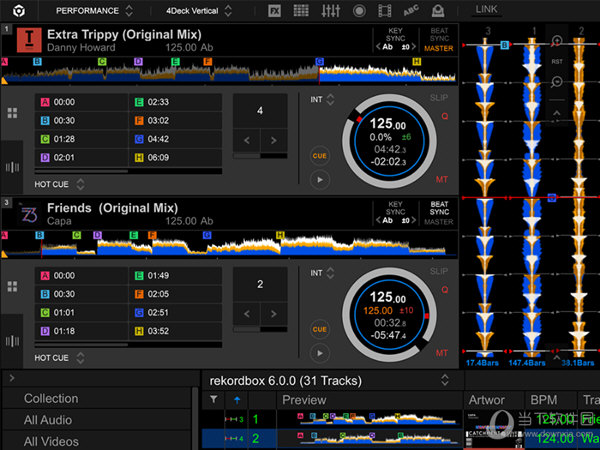Enable SLIP mode on deck 3
600x450 pixels.
click(x=439, y=271)
